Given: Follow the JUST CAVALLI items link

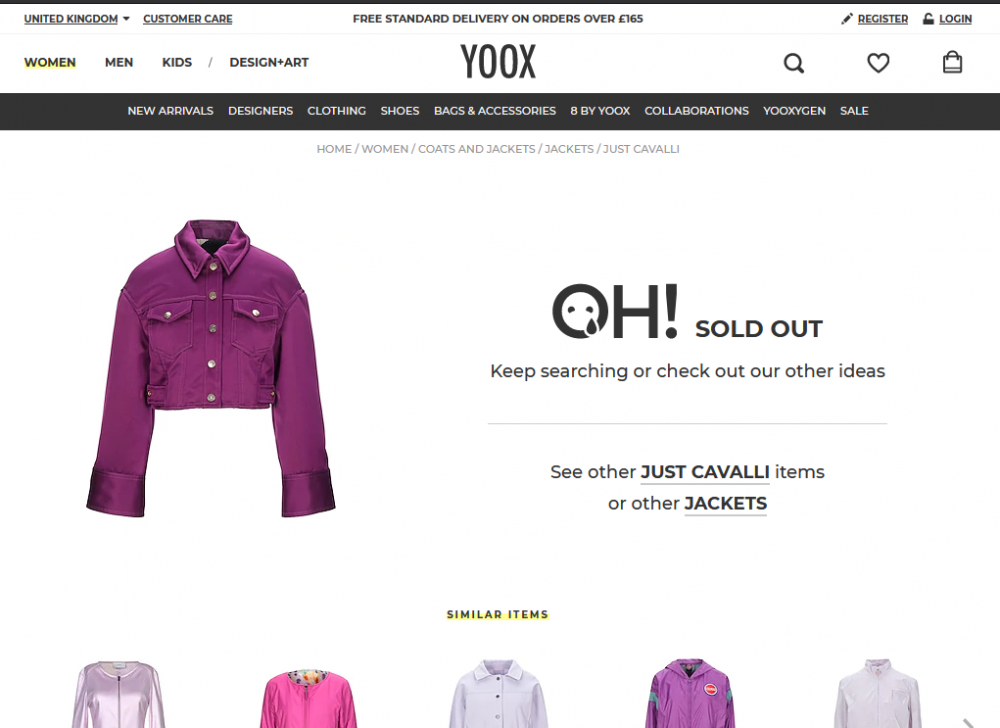Looking at the screenshot, I should pos(705,472).
